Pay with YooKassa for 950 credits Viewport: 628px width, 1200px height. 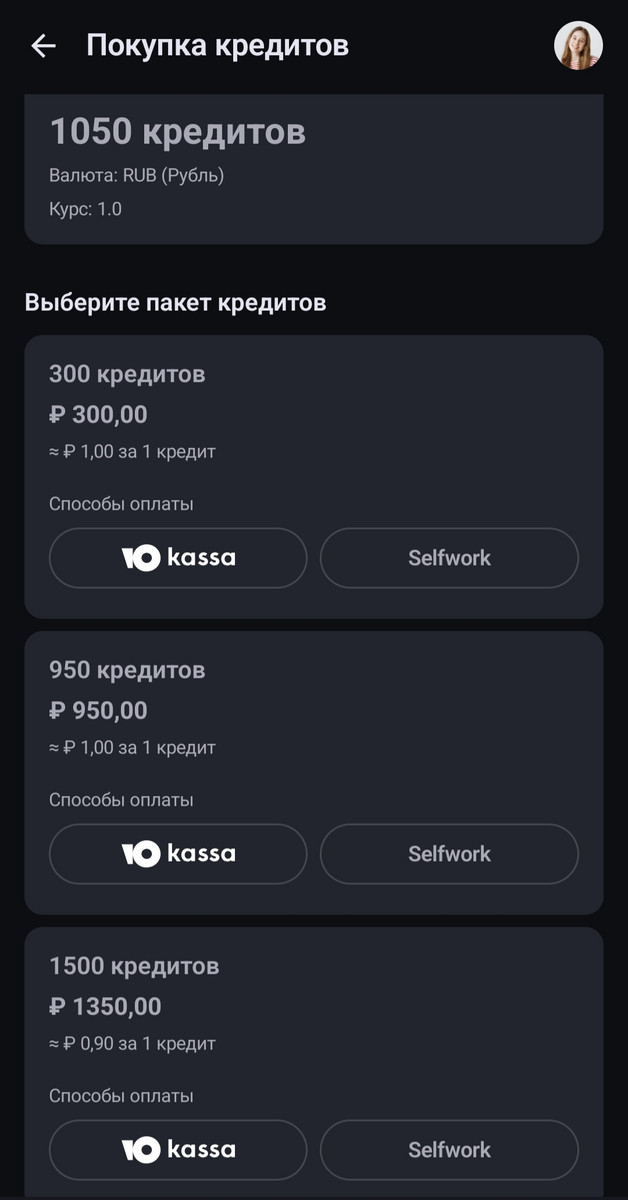(178, 854)
